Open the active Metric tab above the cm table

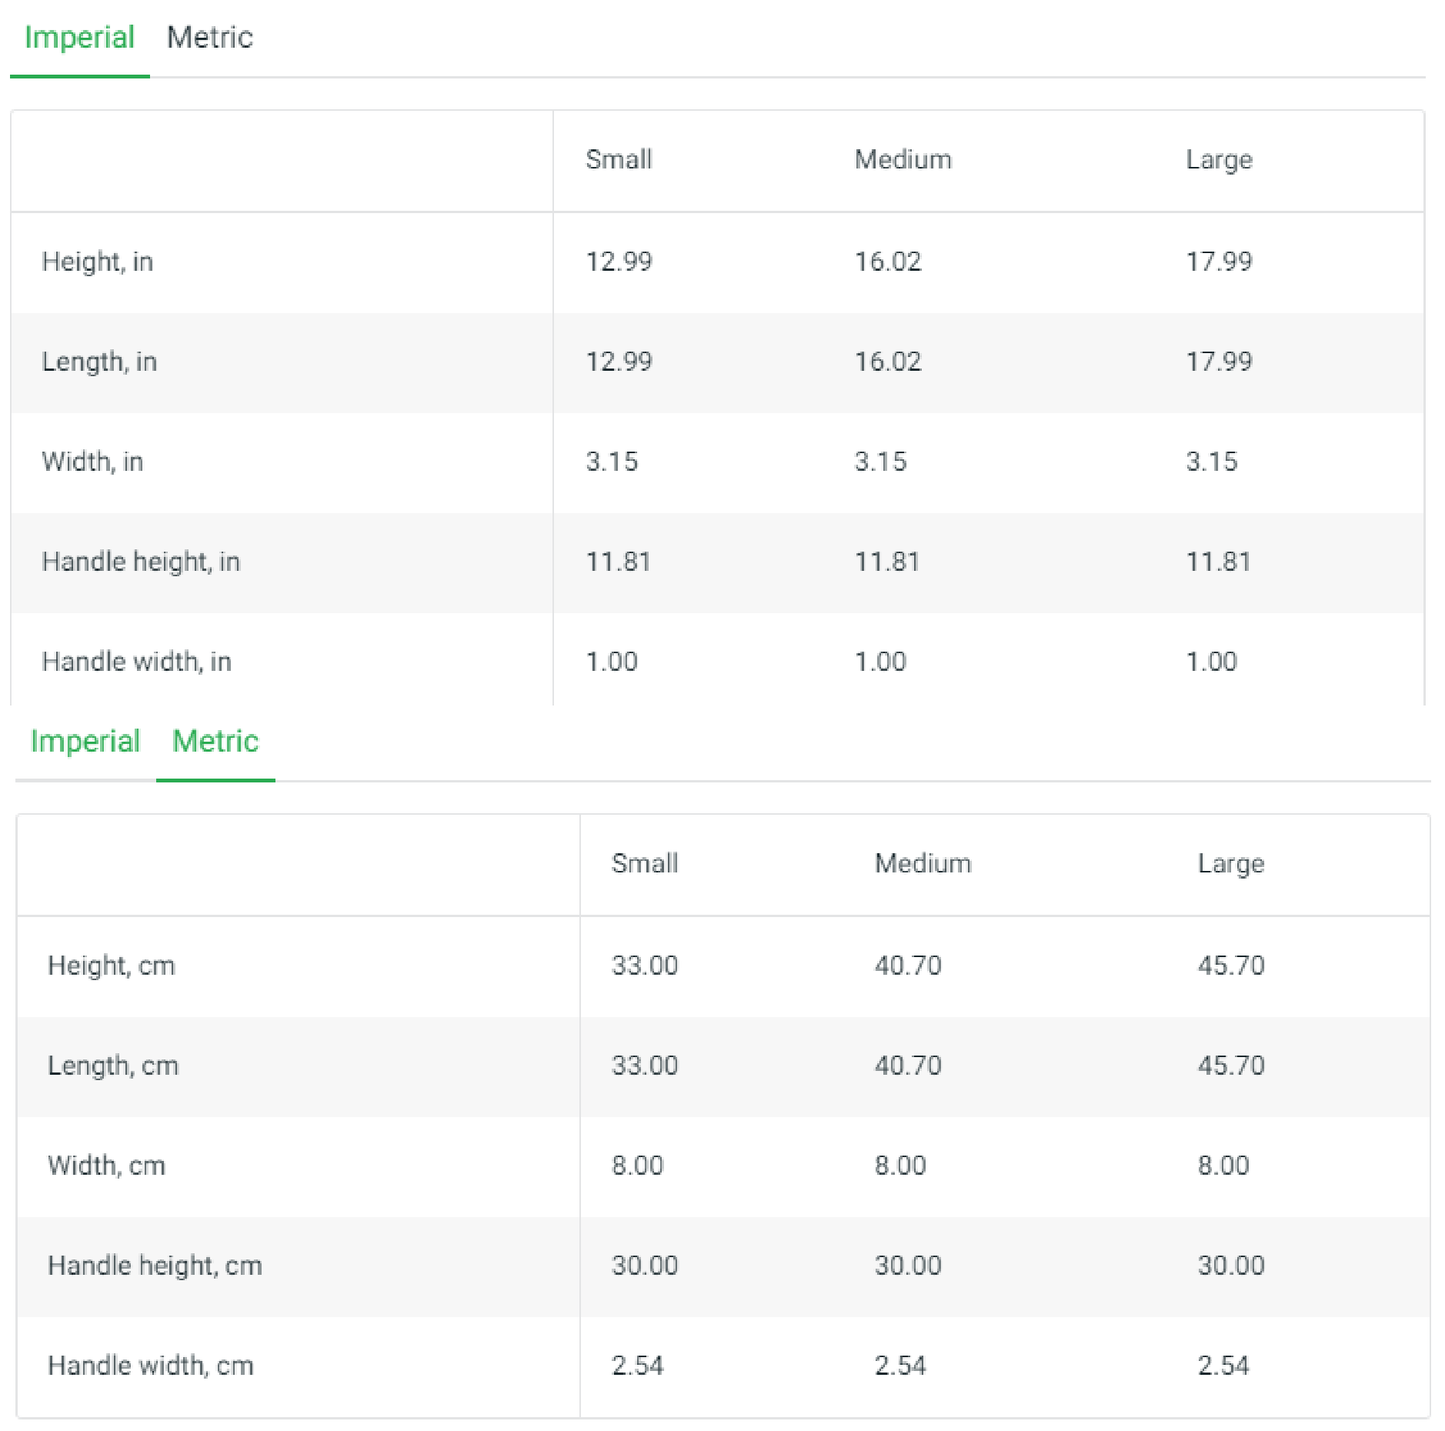click(215, 742)
